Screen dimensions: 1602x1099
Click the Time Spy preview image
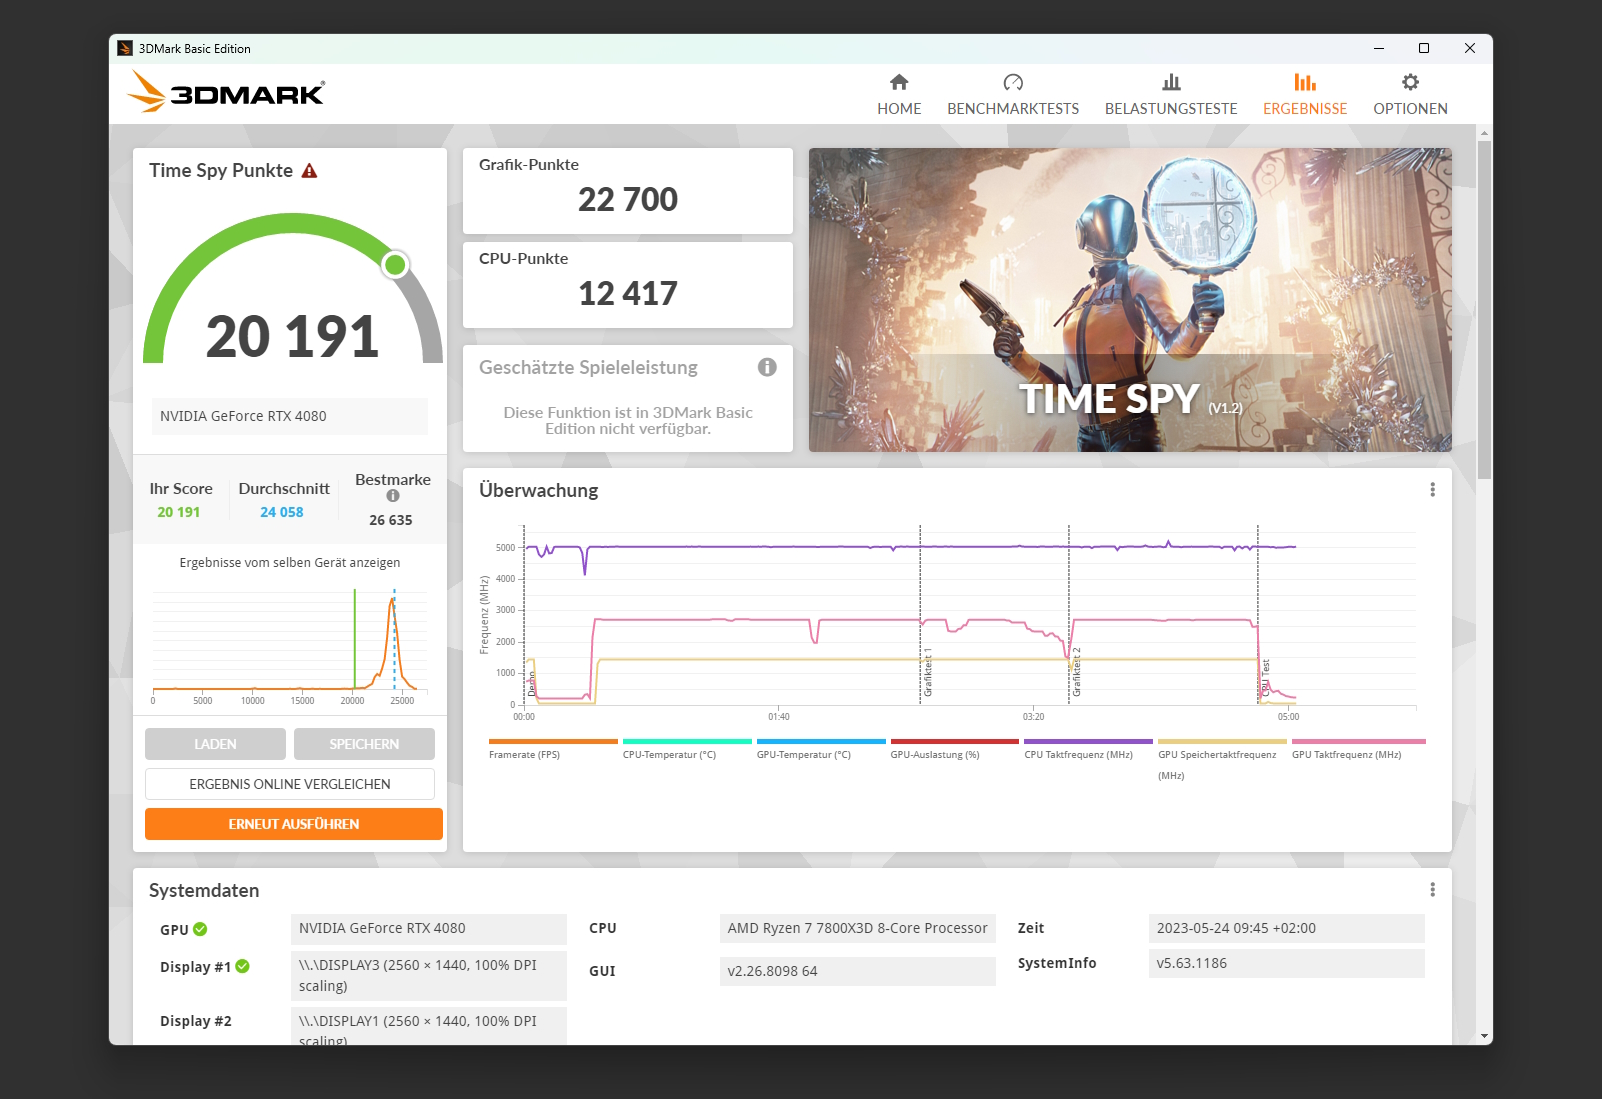[1130, 300]
